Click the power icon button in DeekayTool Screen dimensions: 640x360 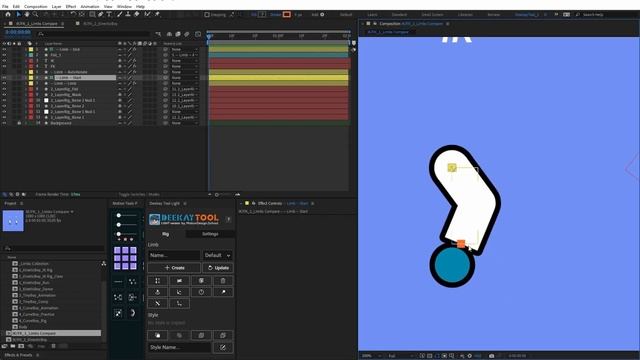coord(201,292)
